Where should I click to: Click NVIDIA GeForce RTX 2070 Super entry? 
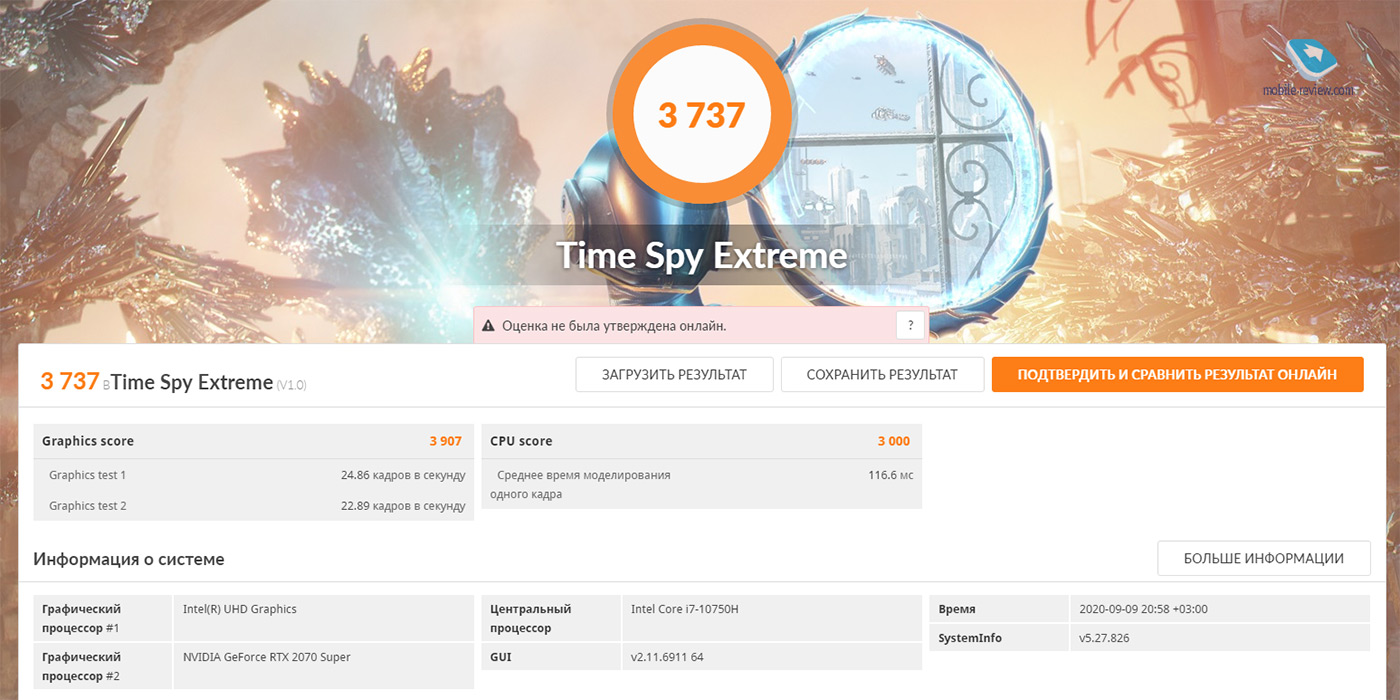click(267, 657)
